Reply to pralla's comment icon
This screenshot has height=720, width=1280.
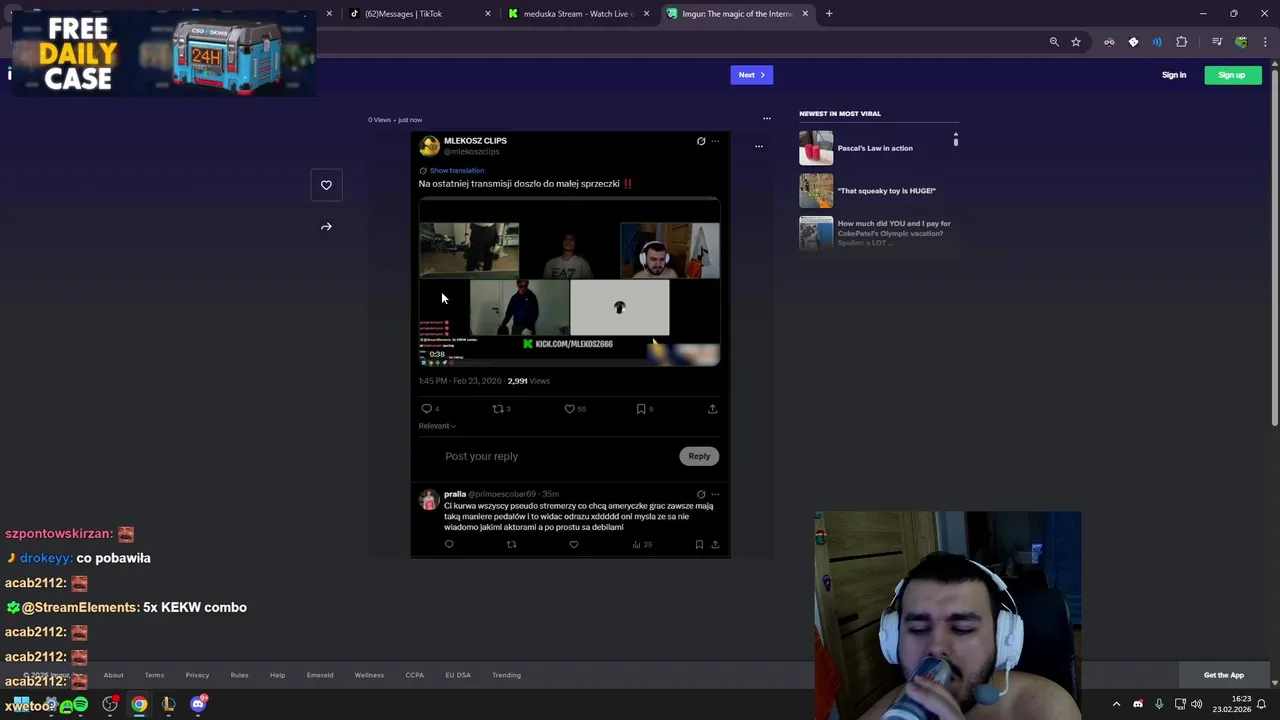click(x=449, y=545)
